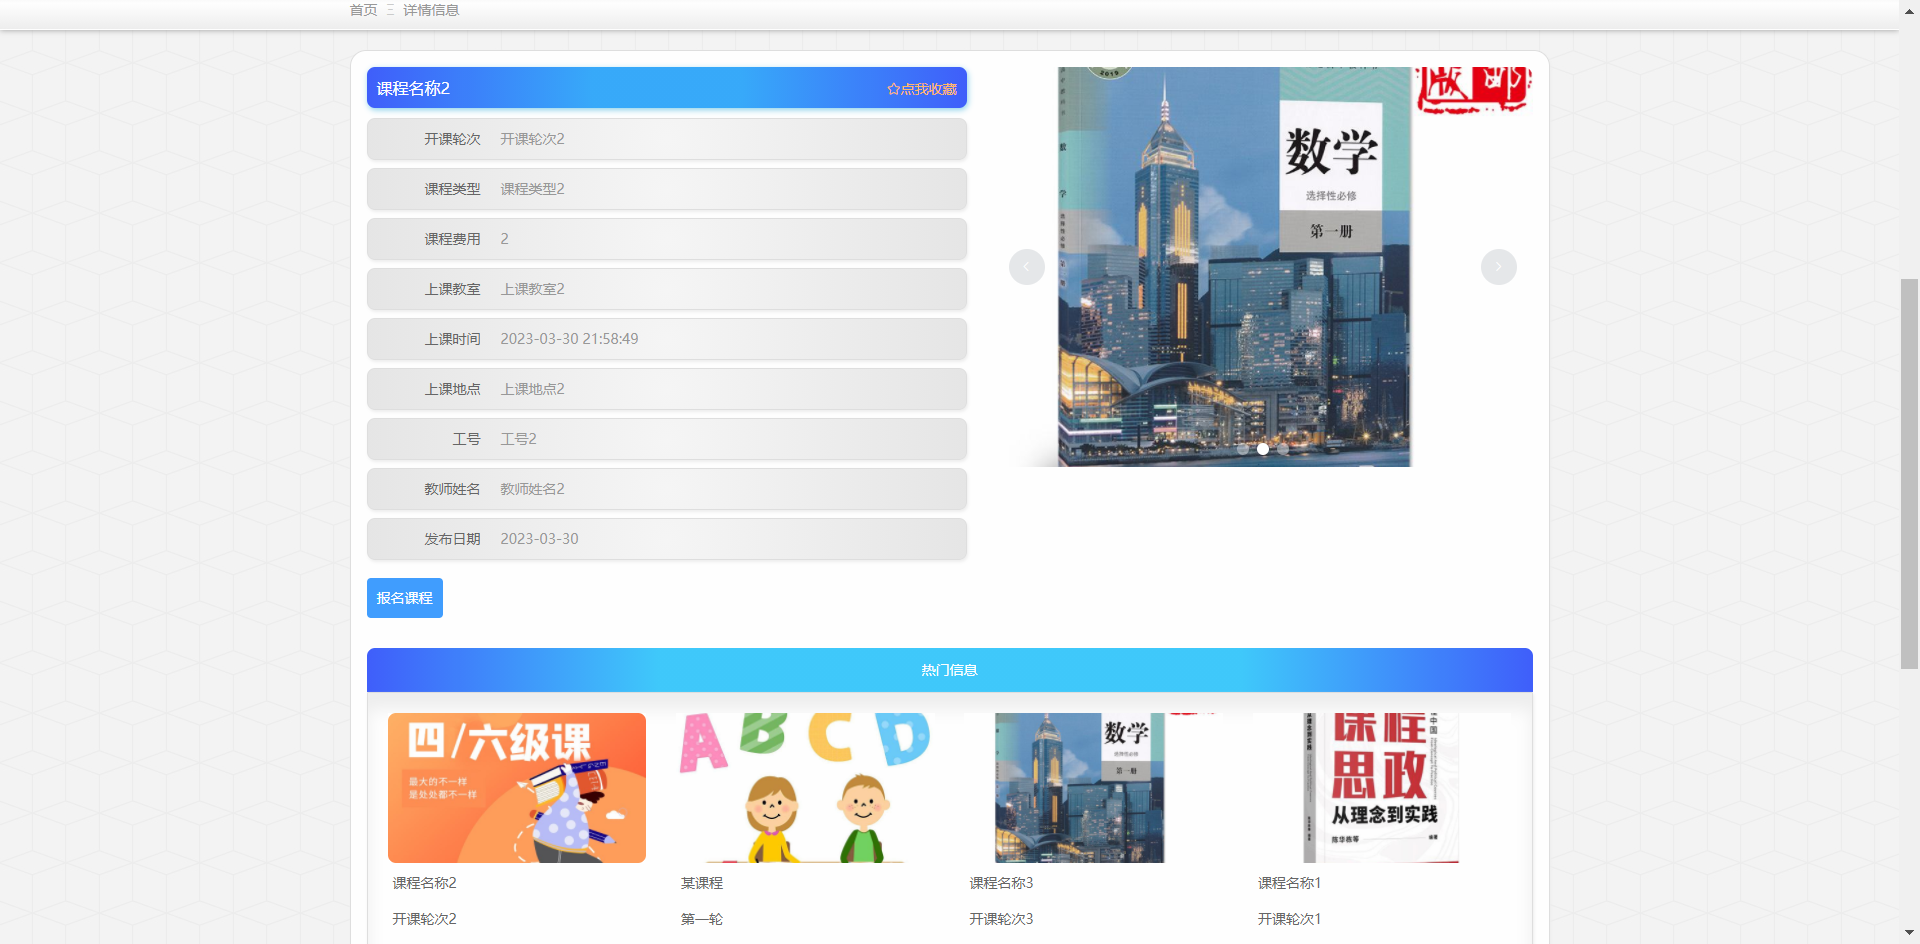Viewport: 1920px width, 944px height.
Task: Open the 四/六级课 course thumbnail
Action: click(516, 787)
